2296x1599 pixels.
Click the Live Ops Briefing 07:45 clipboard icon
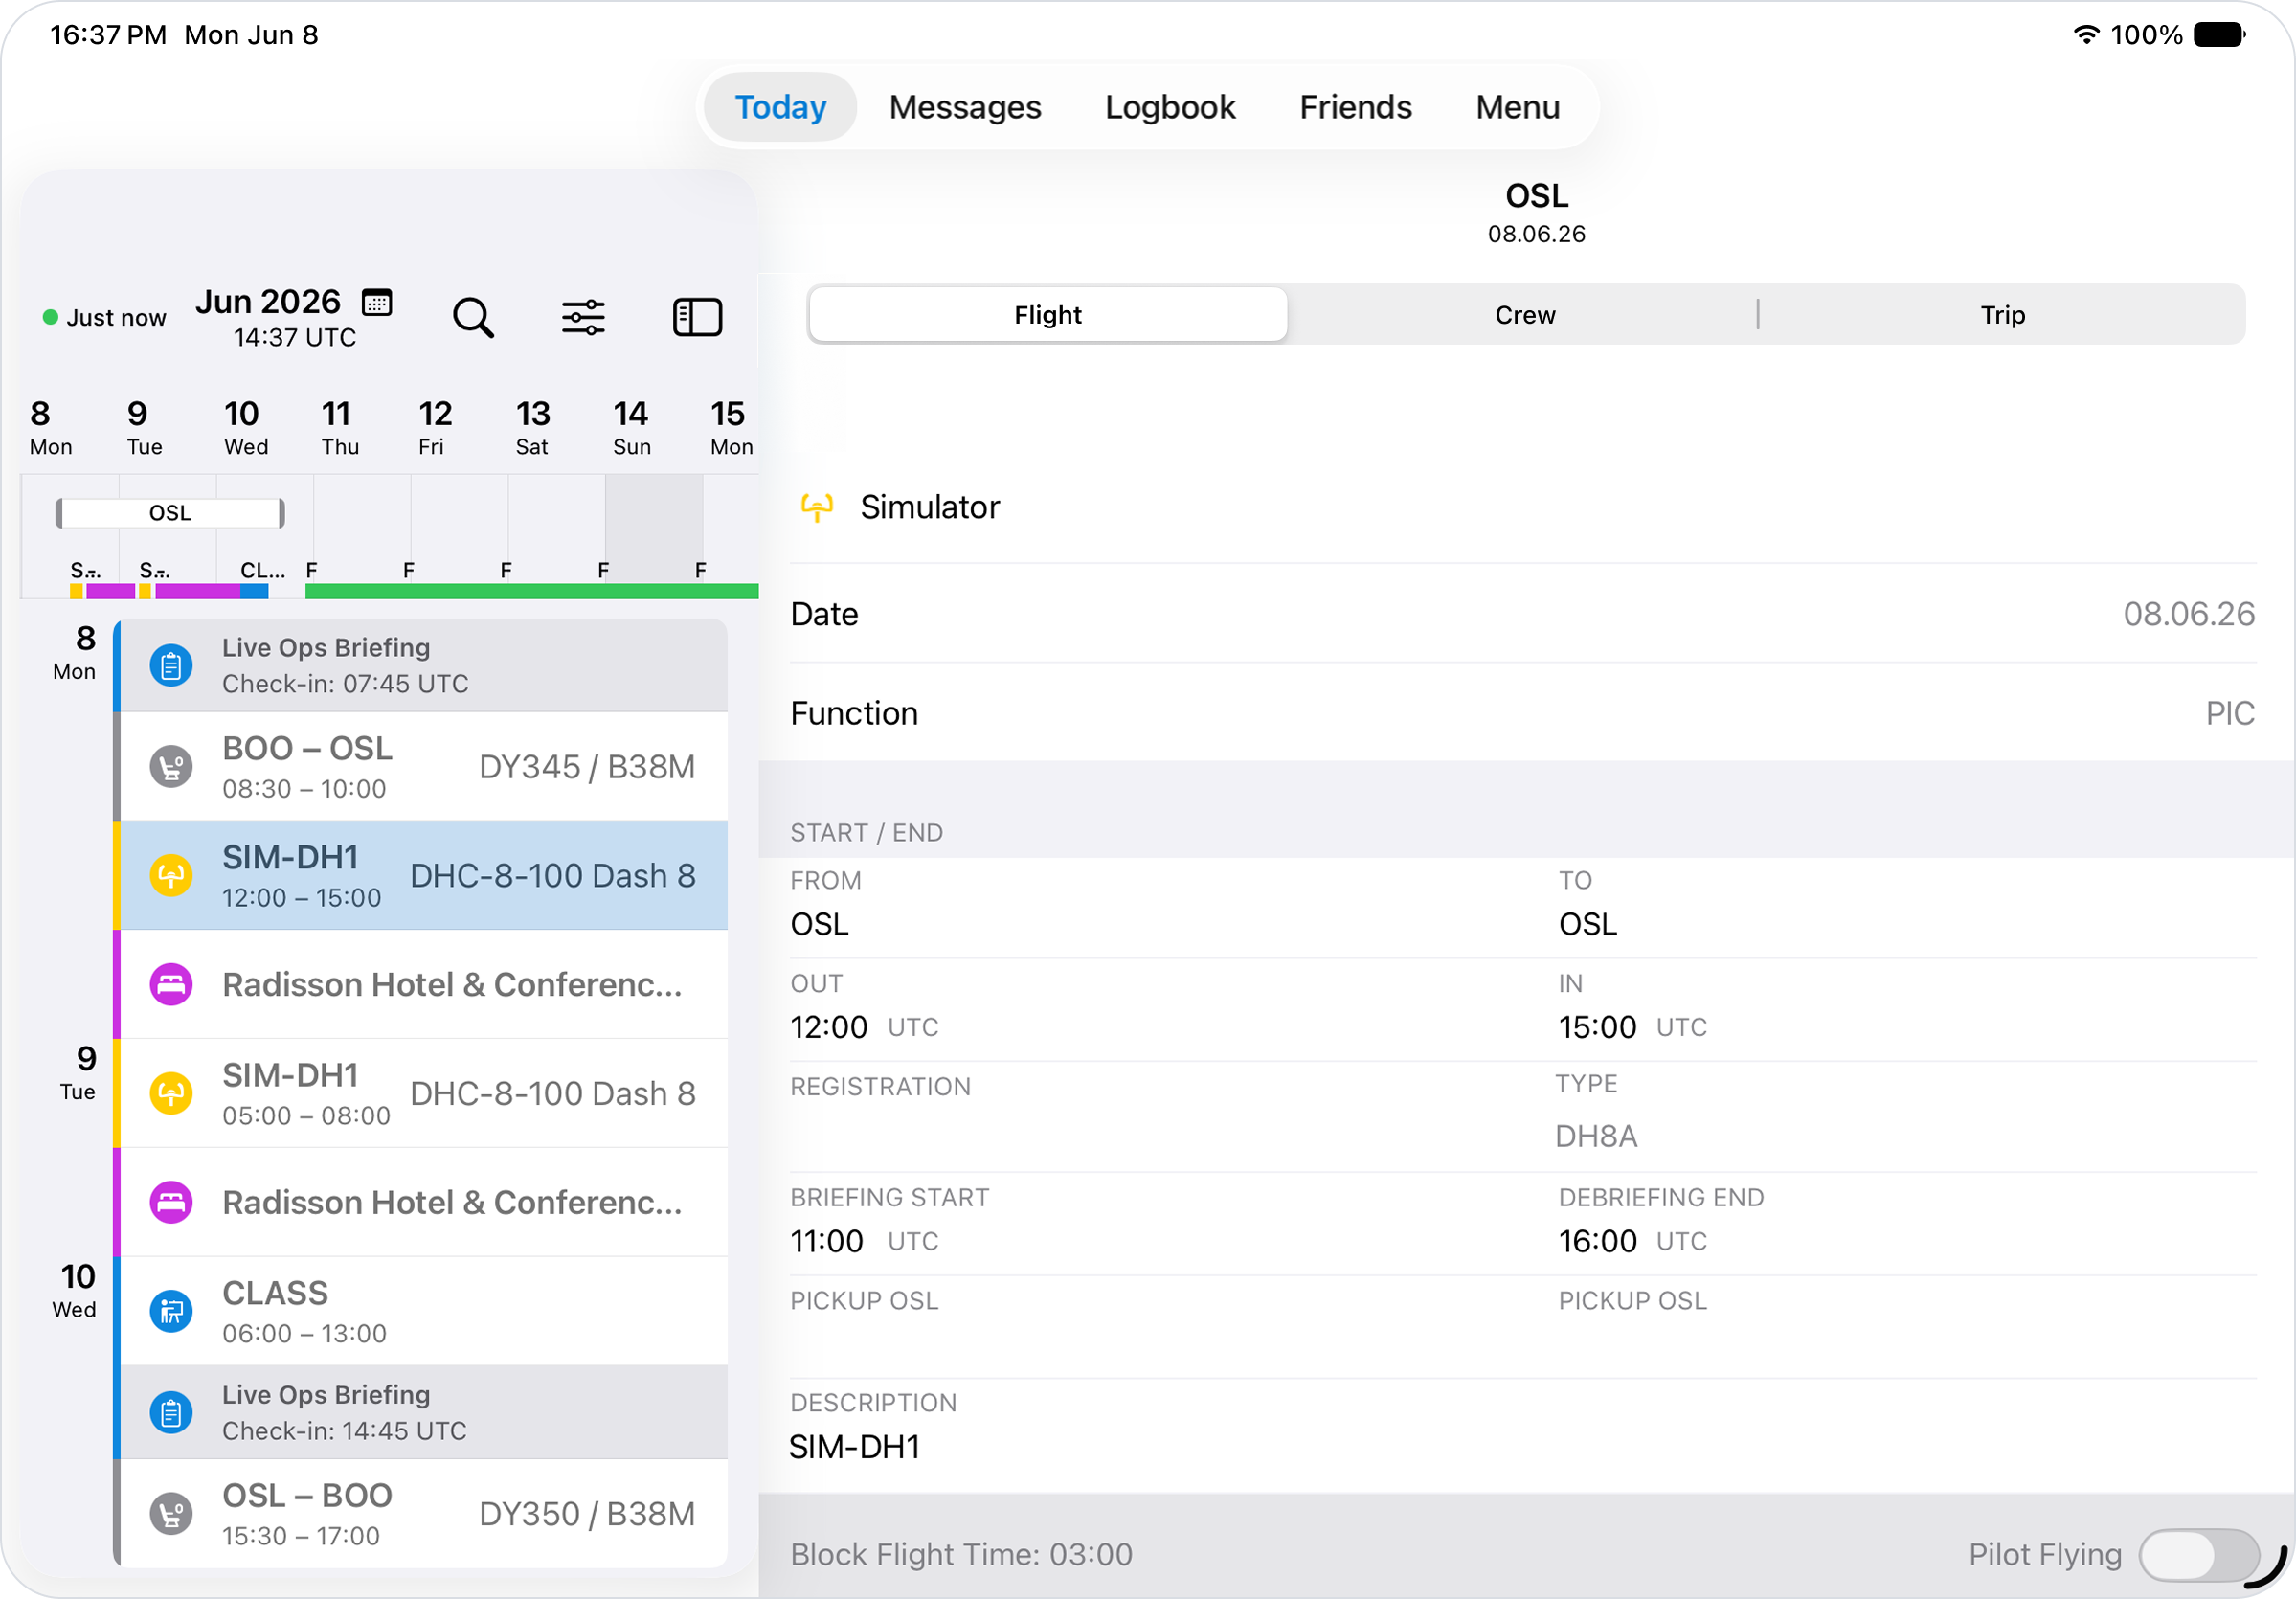(x=171, y=665)
